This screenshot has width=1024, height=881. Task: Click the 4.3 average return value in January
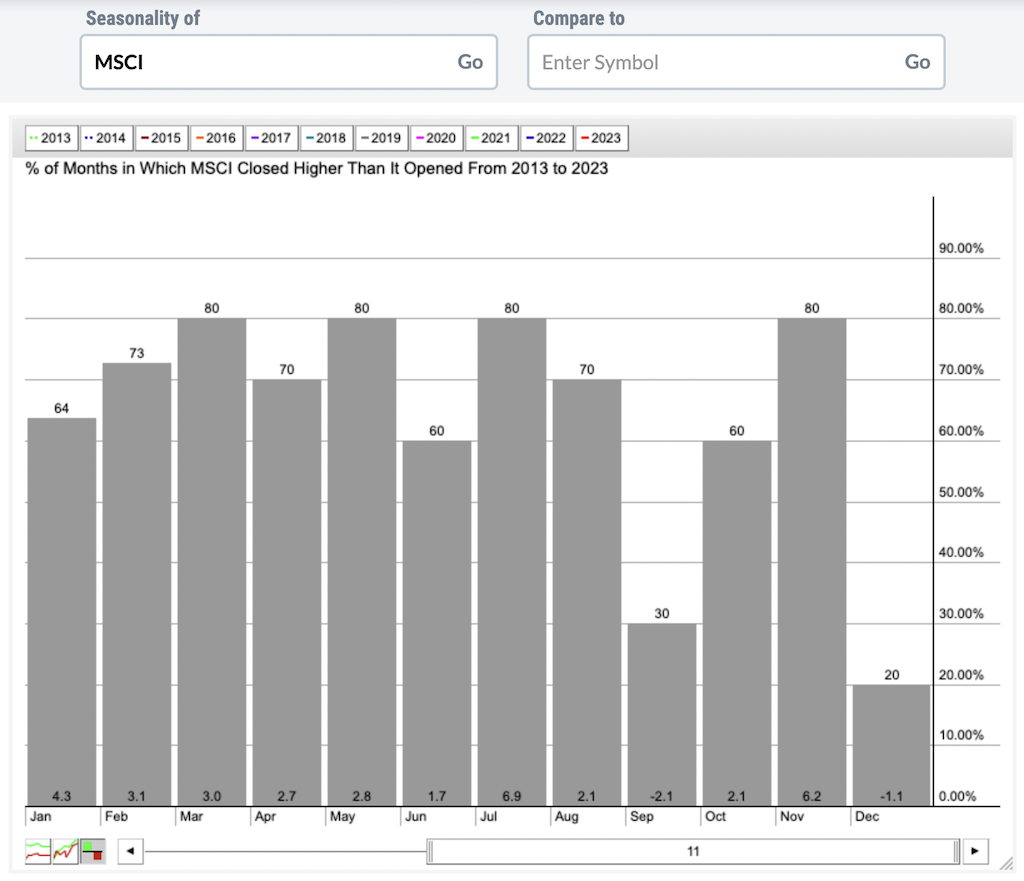(61, 796)
